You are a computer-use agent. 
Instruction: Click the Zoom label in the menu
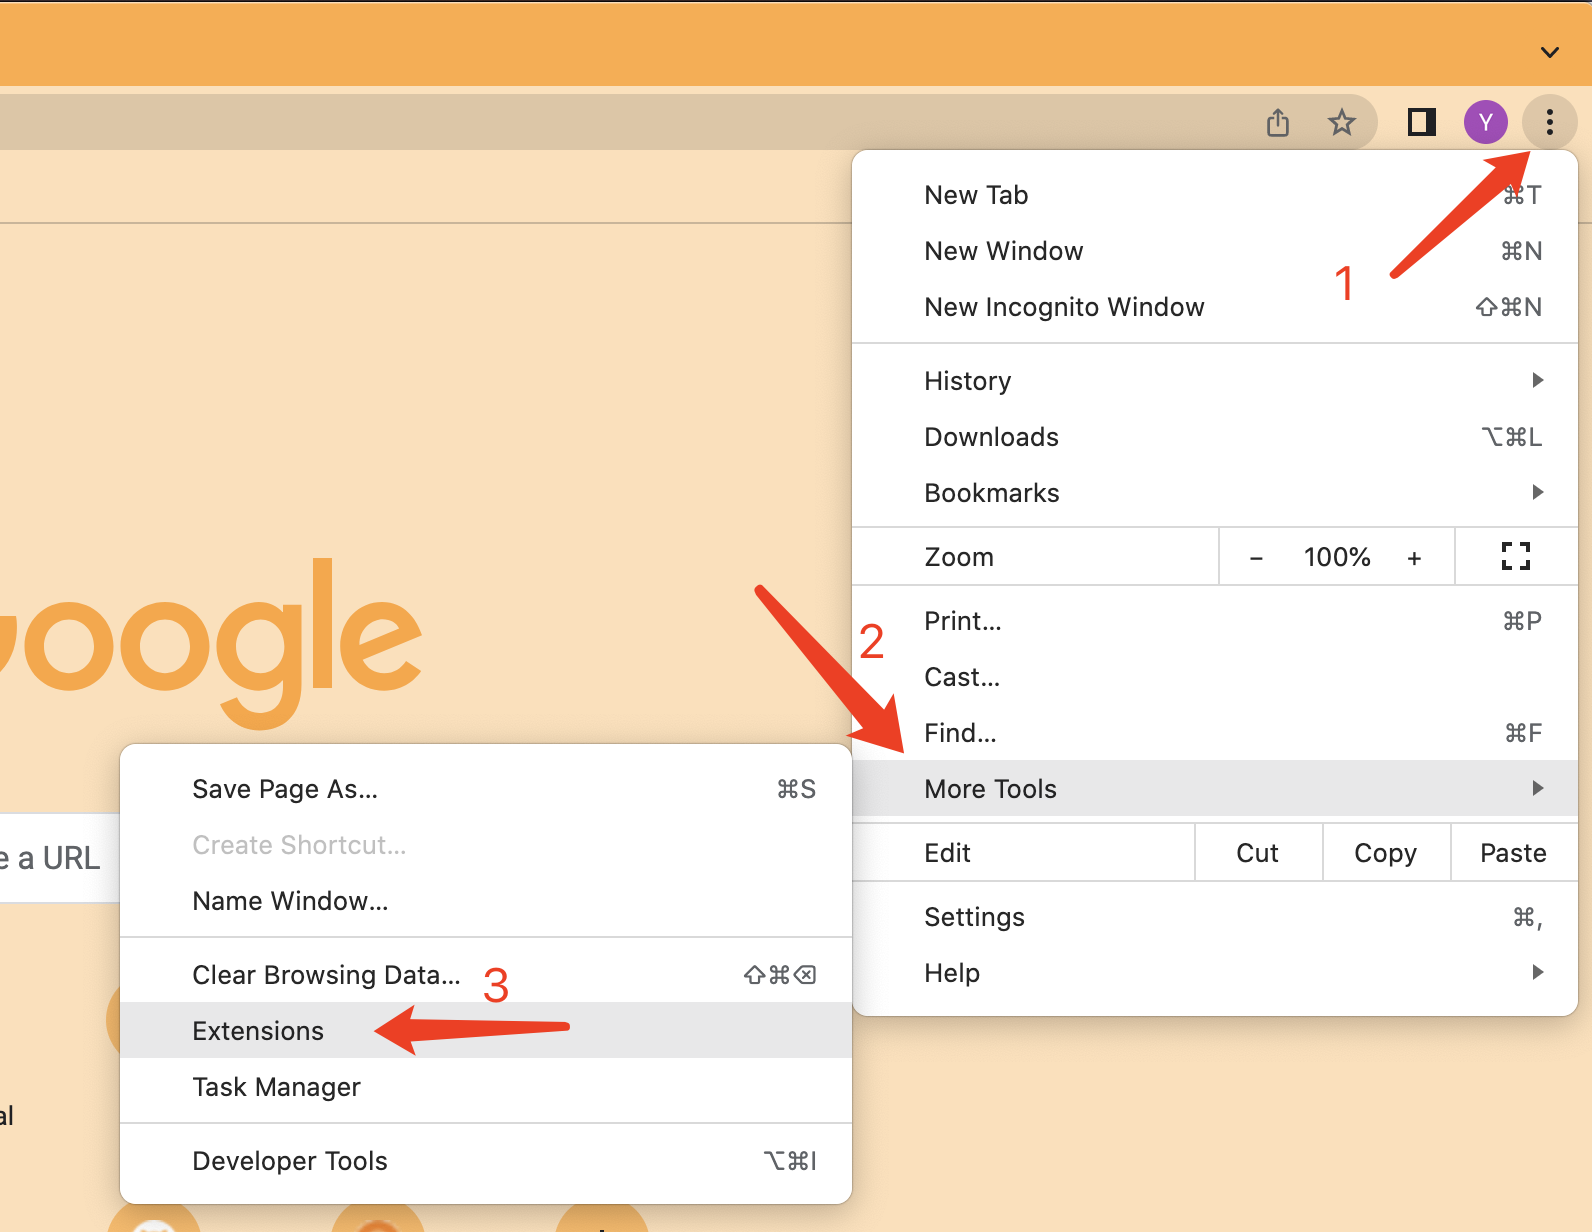click(x=959, y=557)
